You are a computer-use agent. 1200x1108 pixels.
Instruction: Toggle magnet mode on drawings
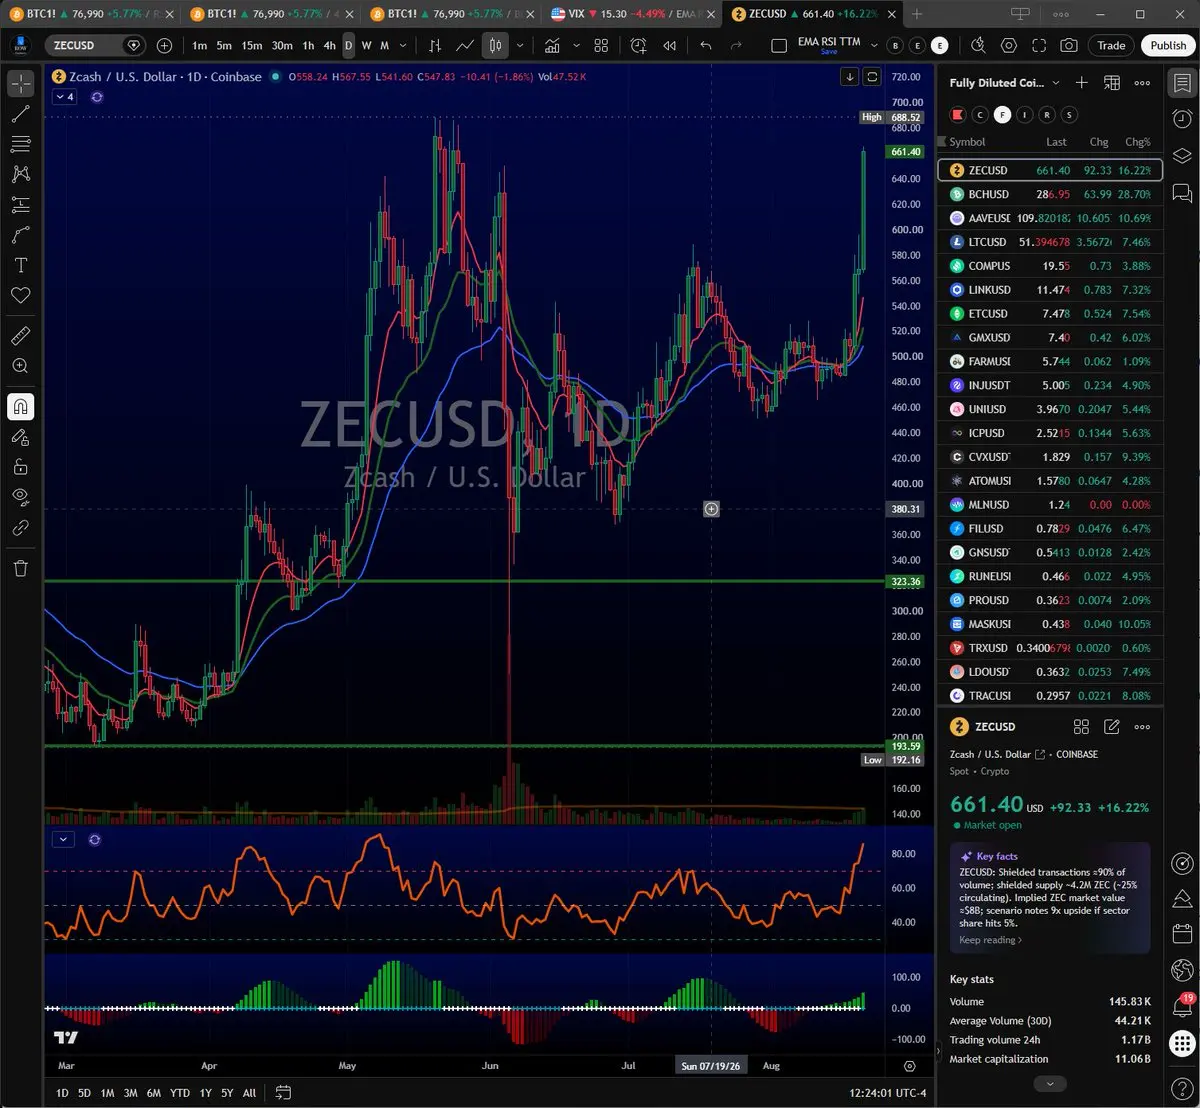pos(20,406)
